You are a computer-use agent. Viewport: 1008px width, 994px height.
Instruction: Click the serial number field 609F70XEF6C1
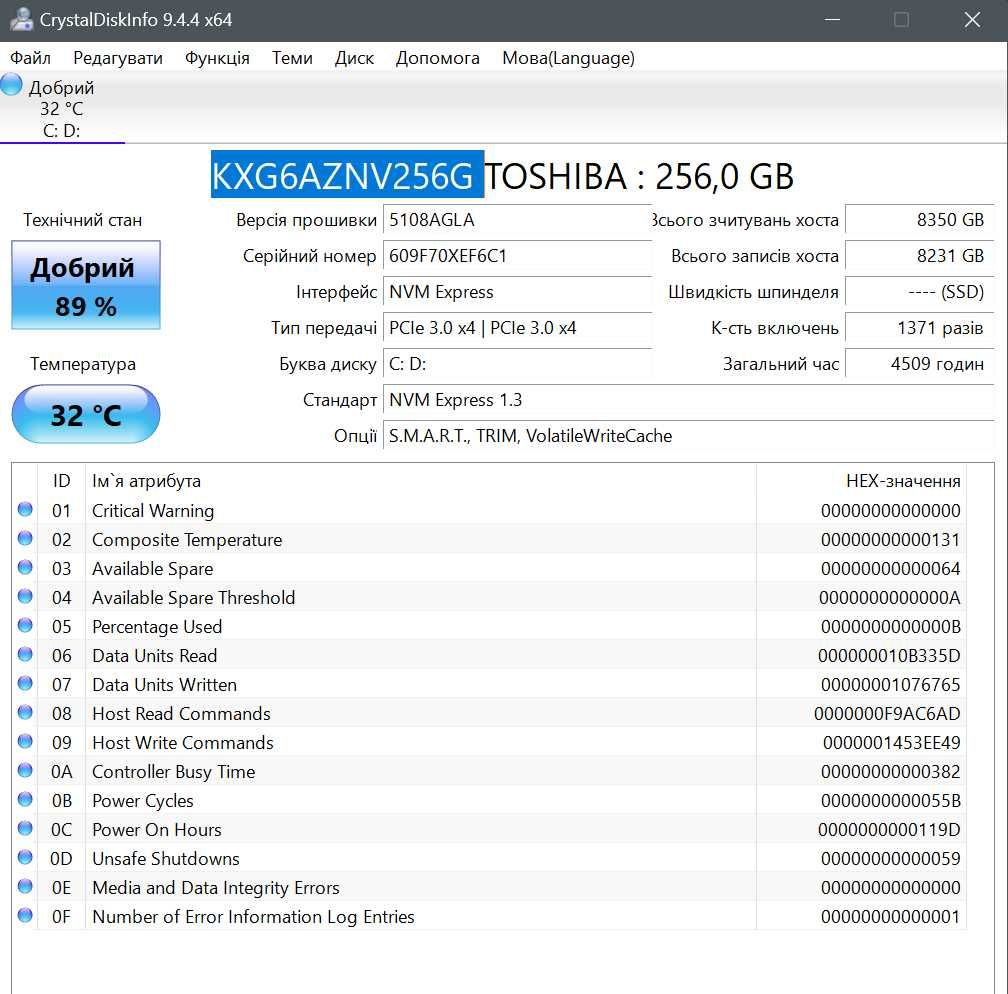point(517,256)
